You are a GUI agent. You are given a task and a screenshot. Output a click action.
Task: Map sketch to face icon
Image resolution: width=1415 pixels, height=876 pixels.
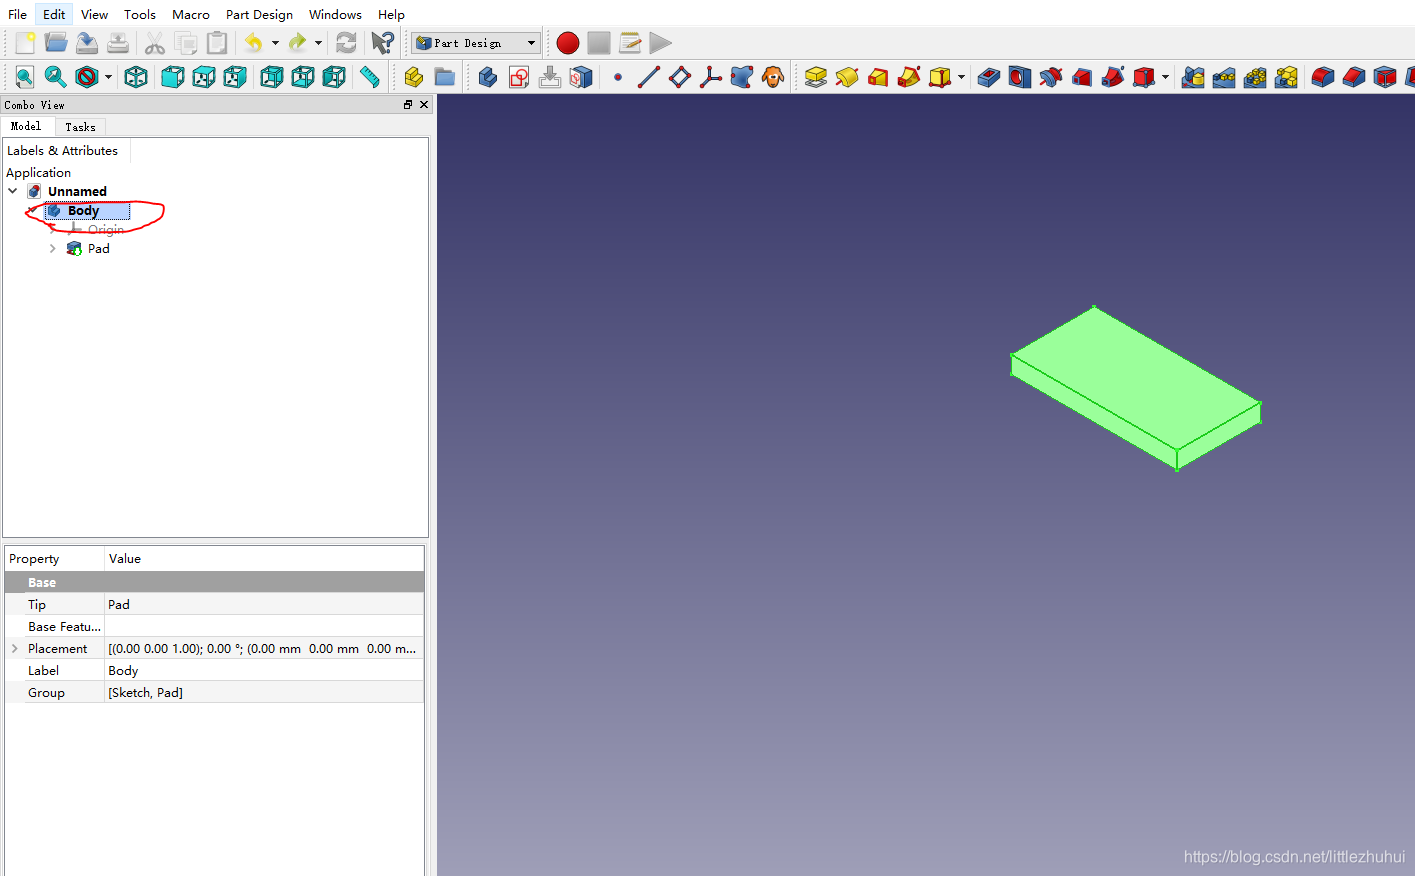point(580,77)
